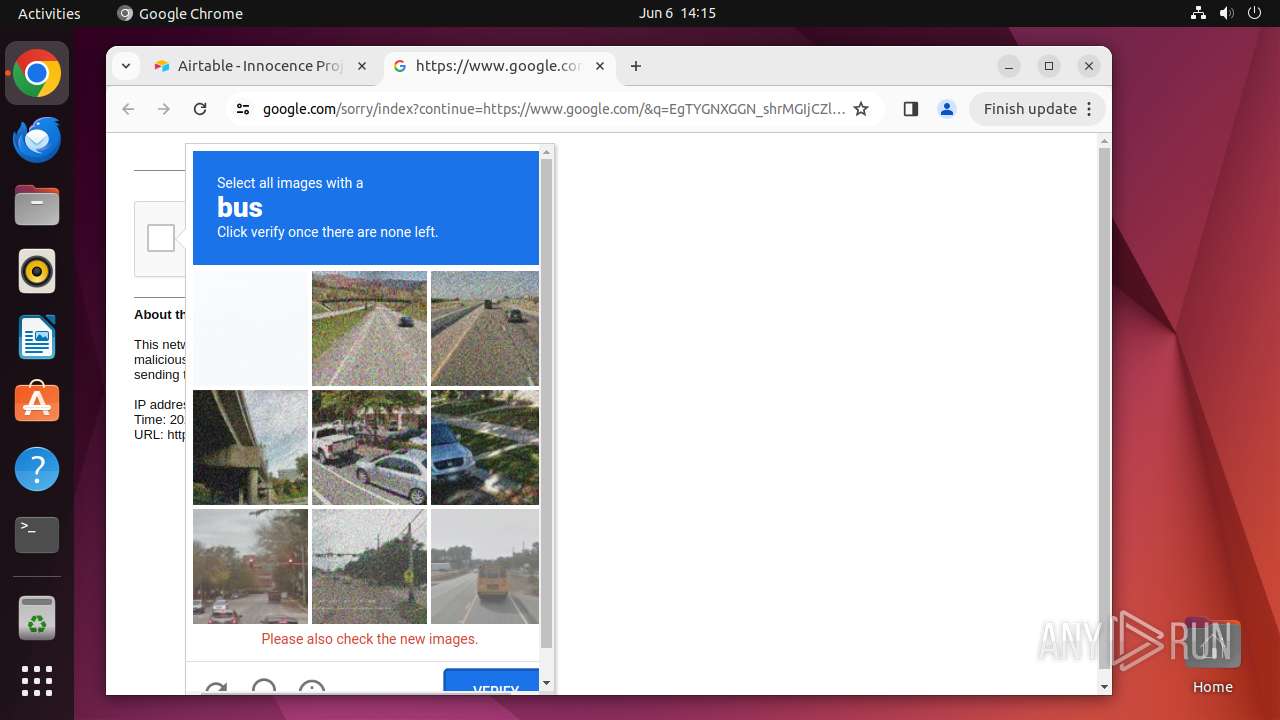Click the captcha frame scroll-up arrow
This screenshot has width=1280, height=720.
[x=546, y=153]
